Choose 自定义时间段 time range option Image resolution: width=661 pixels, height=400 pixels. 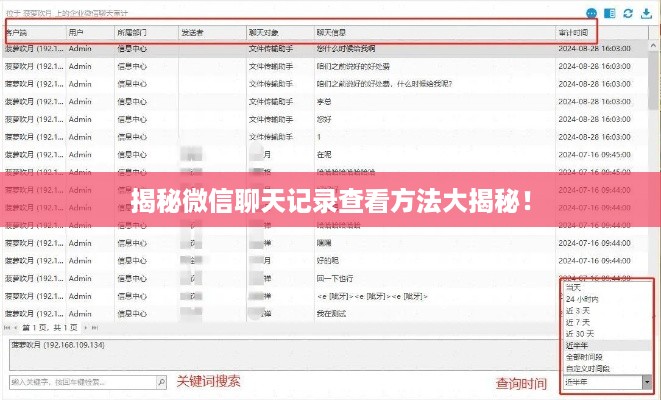pos(588,368)
